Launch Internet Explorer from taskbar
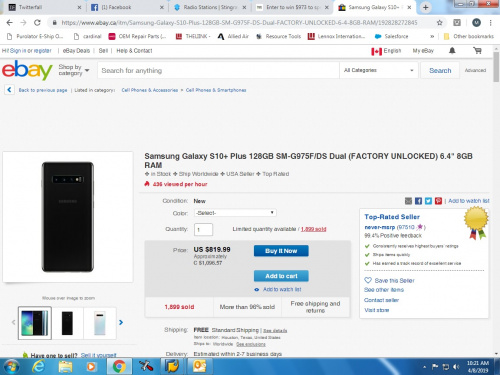The height and width of the screenshot is (375, 500). click(x=39, y=366)
